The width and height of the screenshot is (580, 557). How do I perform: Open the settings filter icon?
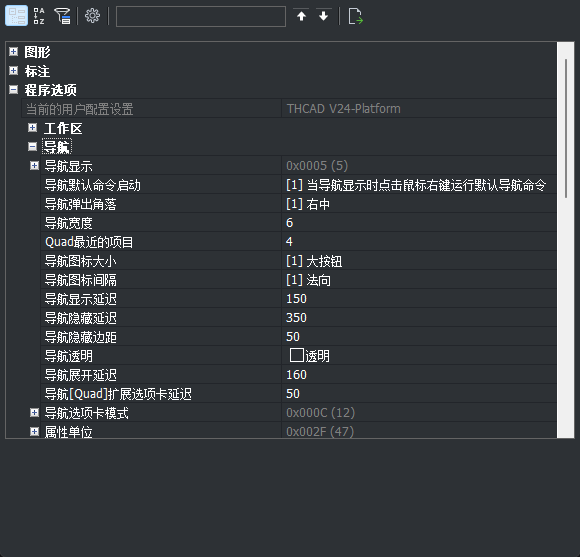click(62, 16)
